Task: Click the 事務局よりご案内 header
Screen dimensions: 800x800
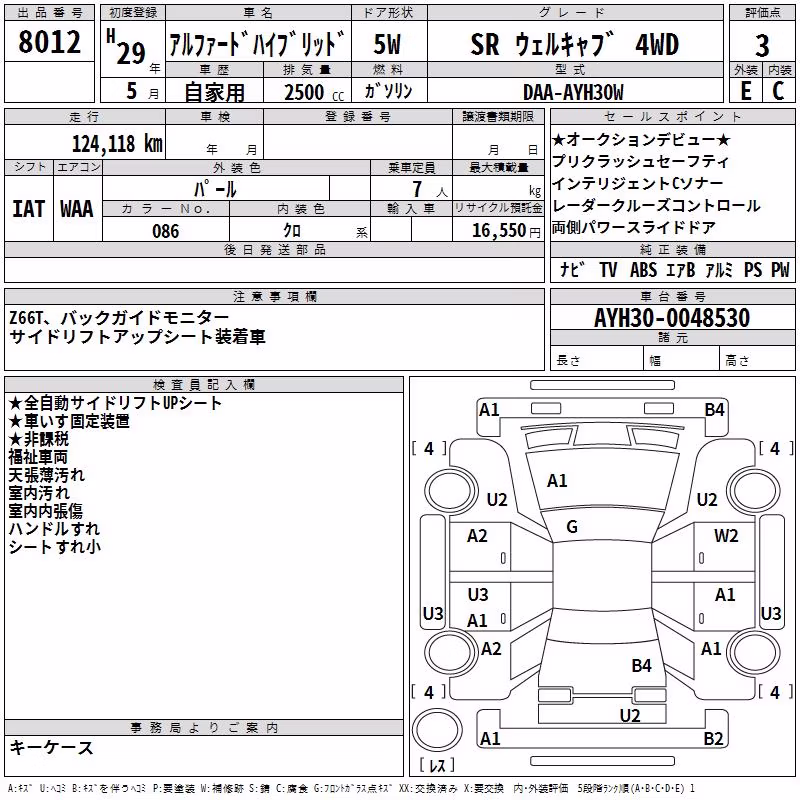Action: coord(204,728)
